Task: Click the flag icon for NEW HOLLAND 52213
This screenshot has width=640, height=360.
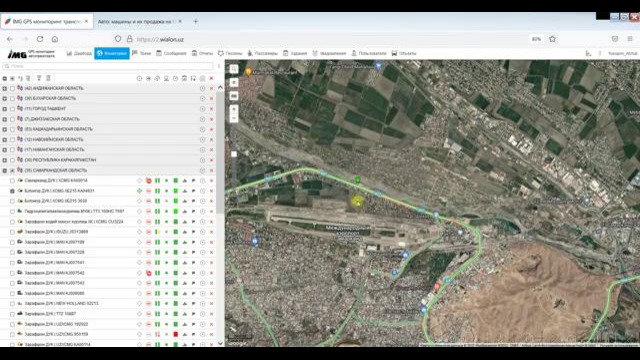Action: tap(193, 304)
